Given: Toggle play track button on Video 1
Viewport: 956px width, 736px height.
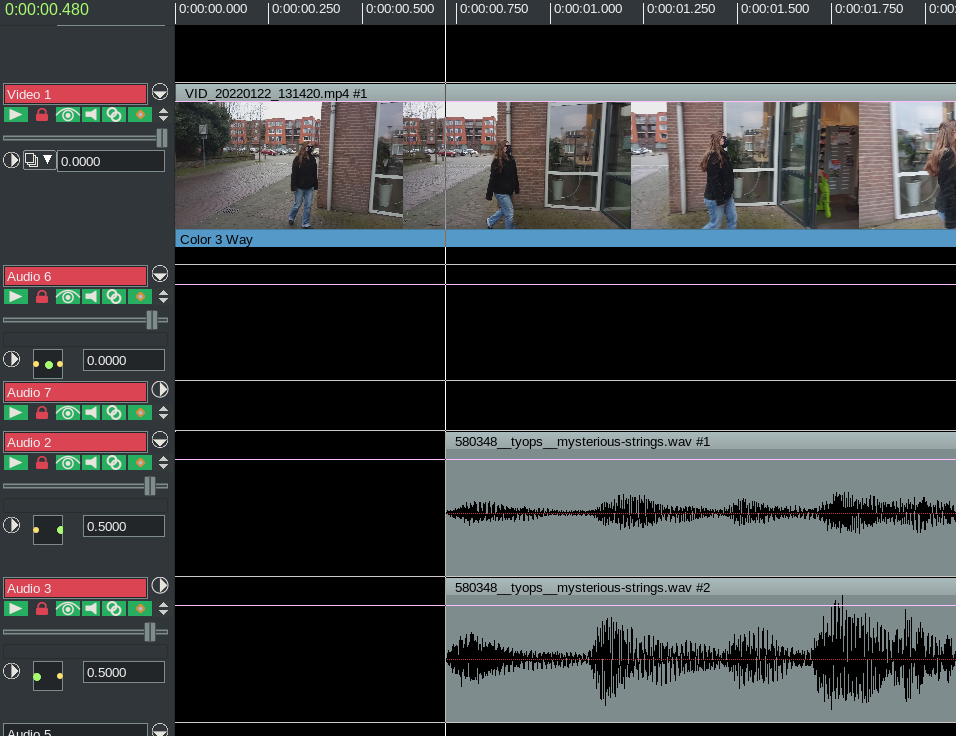Looking at the screenshot, I should (x=16, y=115).
